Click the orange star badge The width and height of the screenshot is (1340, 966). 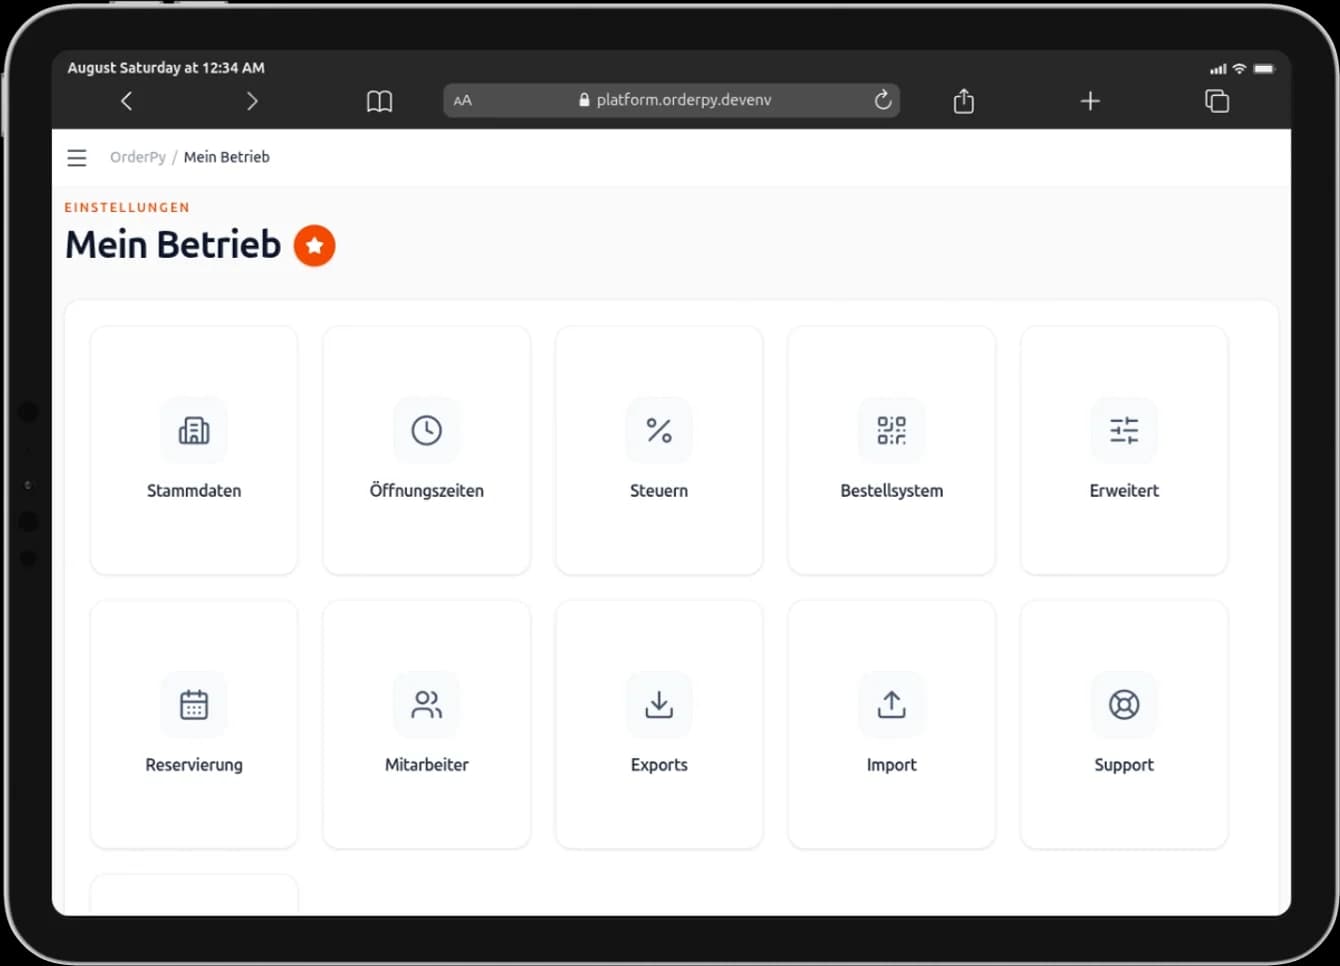pos(314,245)
